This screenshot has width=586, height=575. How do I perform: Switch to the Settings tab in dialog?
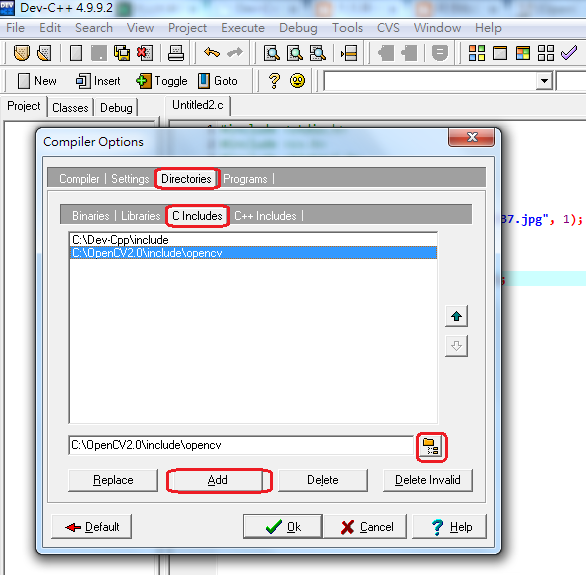130,179
